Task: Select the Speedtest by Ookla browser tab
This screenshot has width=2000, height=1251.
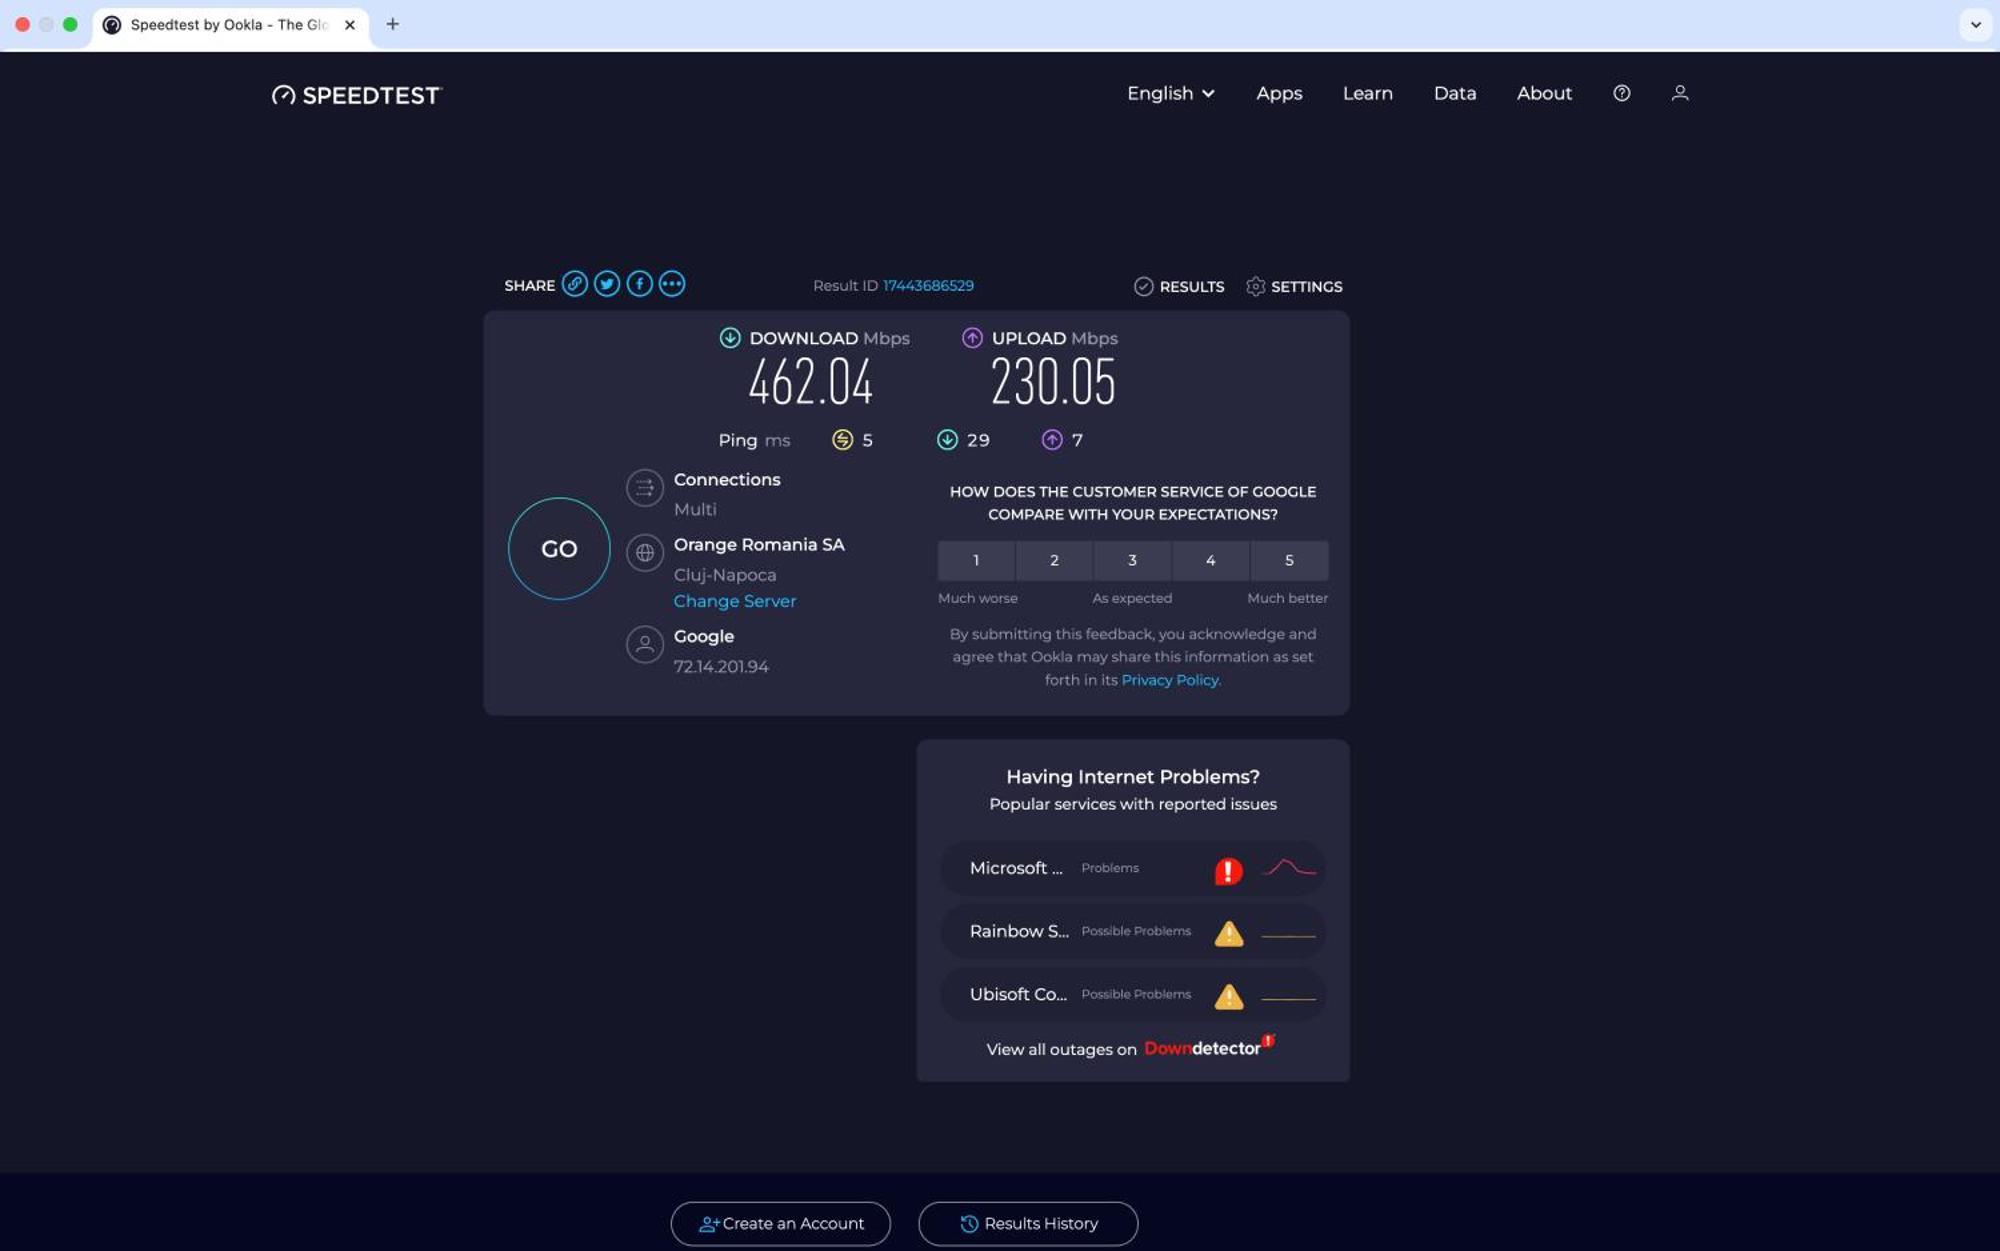Action: [230, 26]
